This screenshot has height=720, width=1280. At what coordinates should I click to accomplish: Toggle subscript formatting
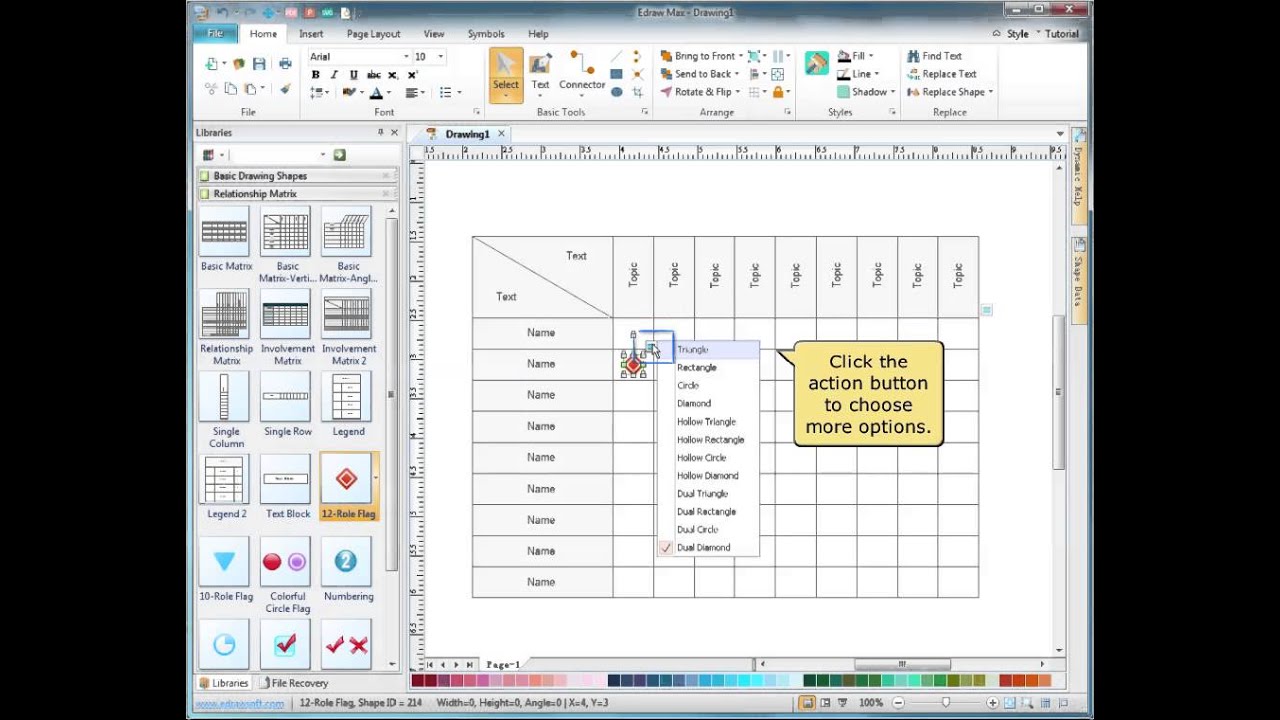[x=392, y=75]
